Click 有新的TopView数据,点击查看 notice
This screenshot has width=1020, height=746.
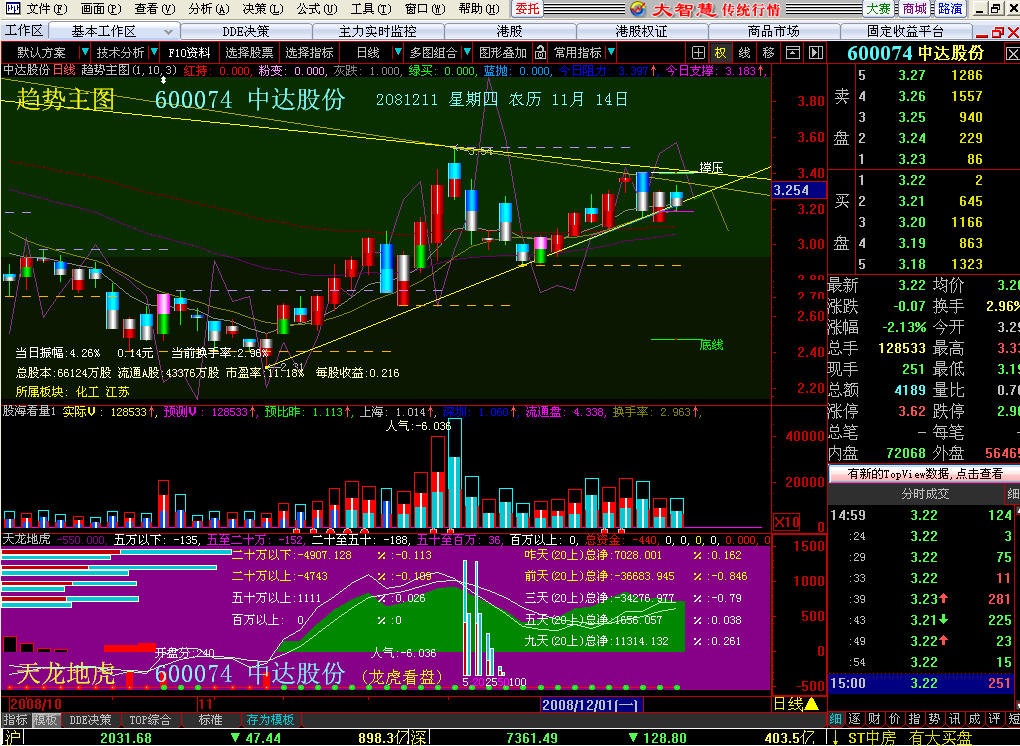click(x=924, y=474)
